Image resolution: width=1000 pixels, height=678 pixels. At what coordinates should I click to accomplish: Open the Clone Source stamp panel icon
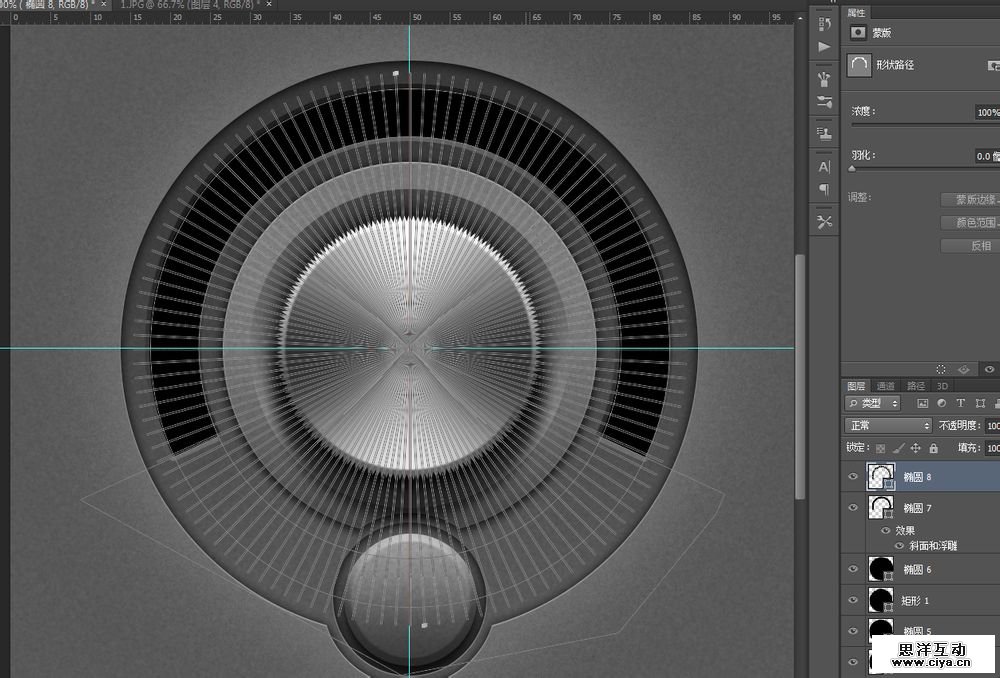pos(824,133)
